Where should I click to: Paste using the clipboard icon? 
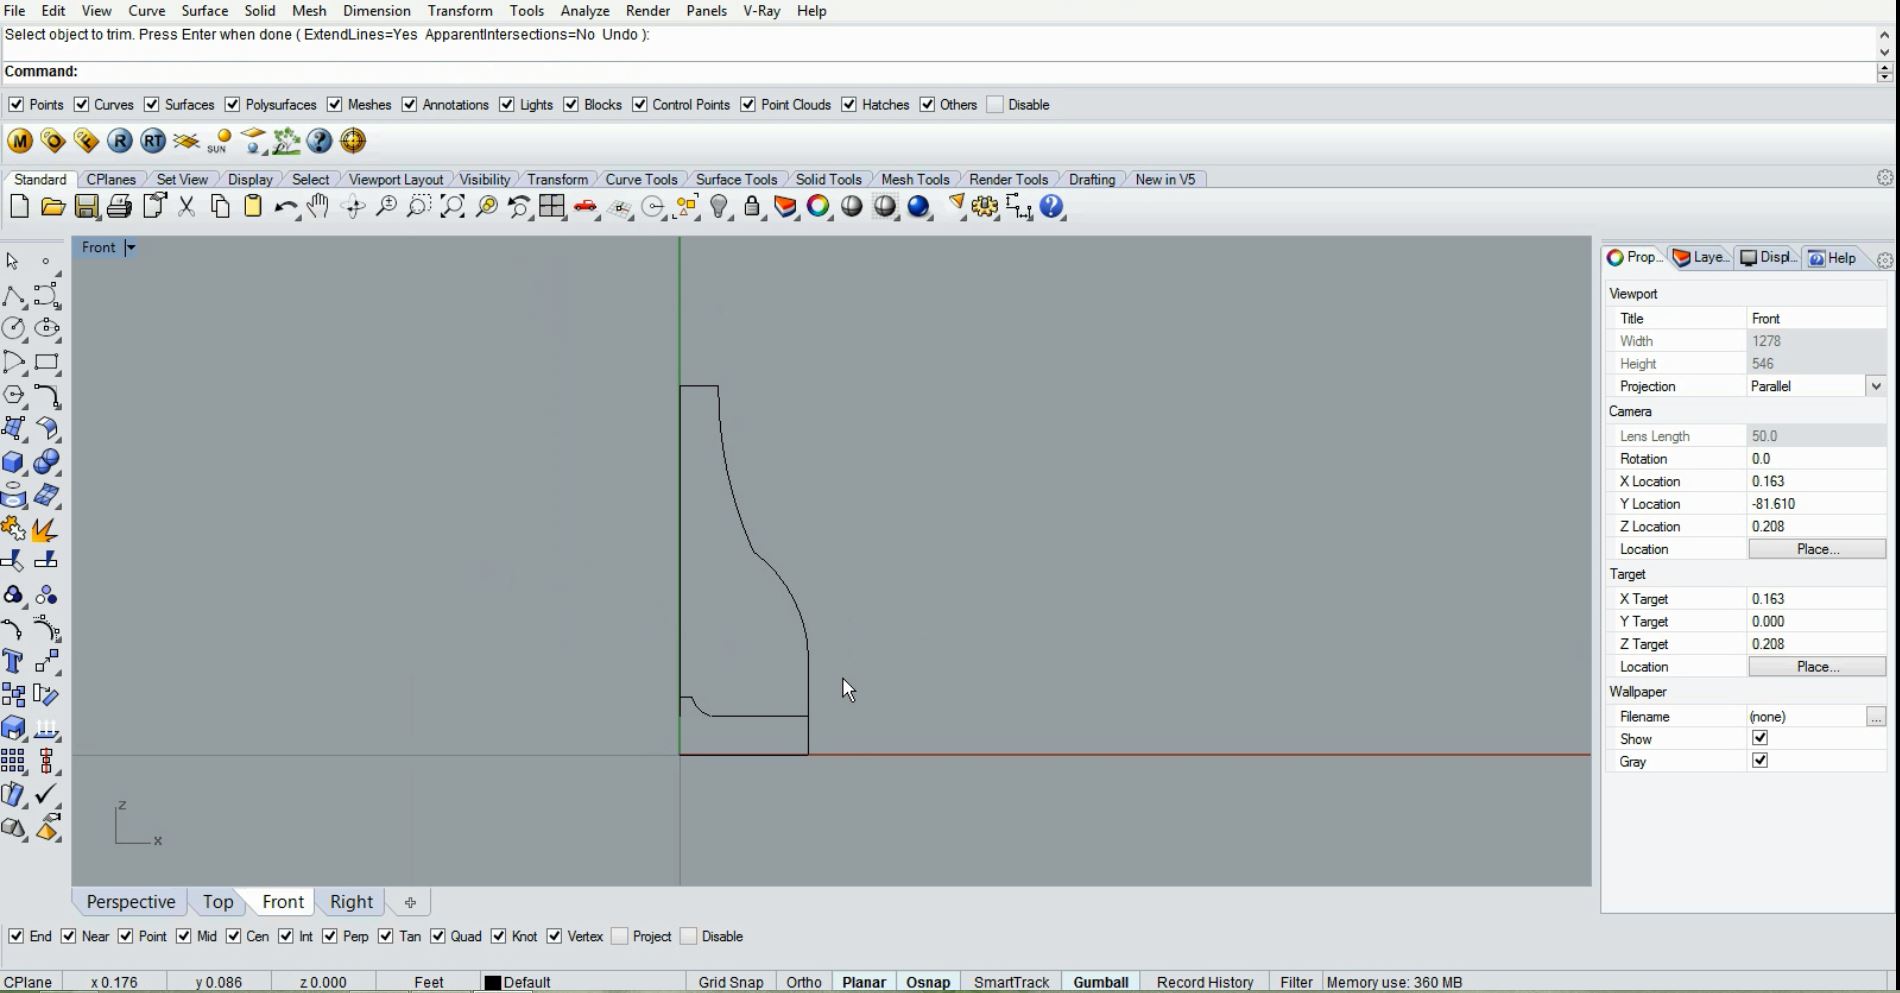[253, 207]
